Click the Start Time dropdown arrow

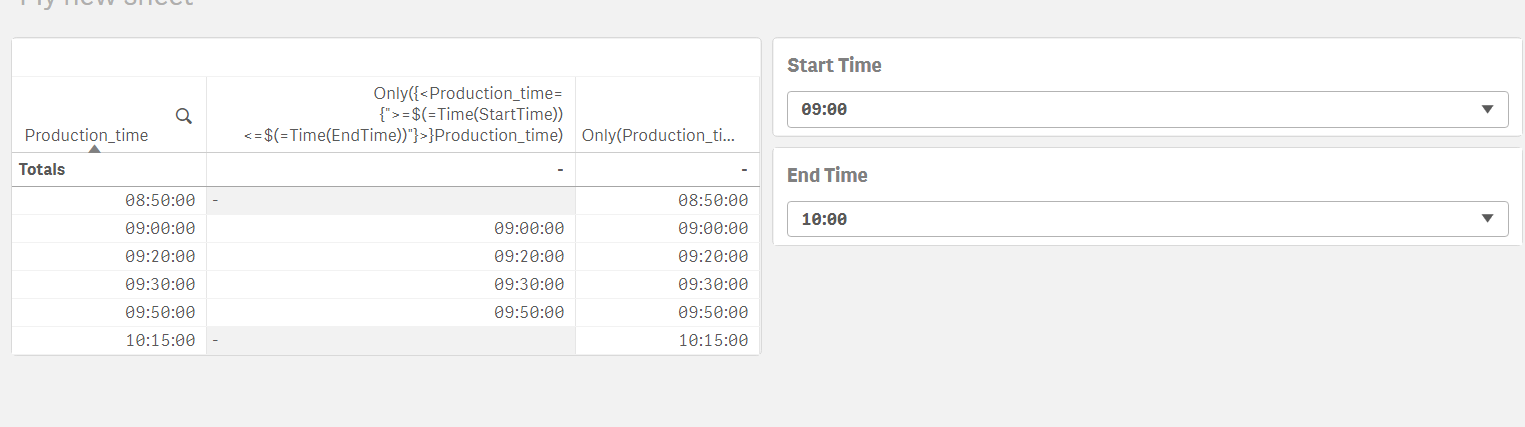[x=1487, y=109]
